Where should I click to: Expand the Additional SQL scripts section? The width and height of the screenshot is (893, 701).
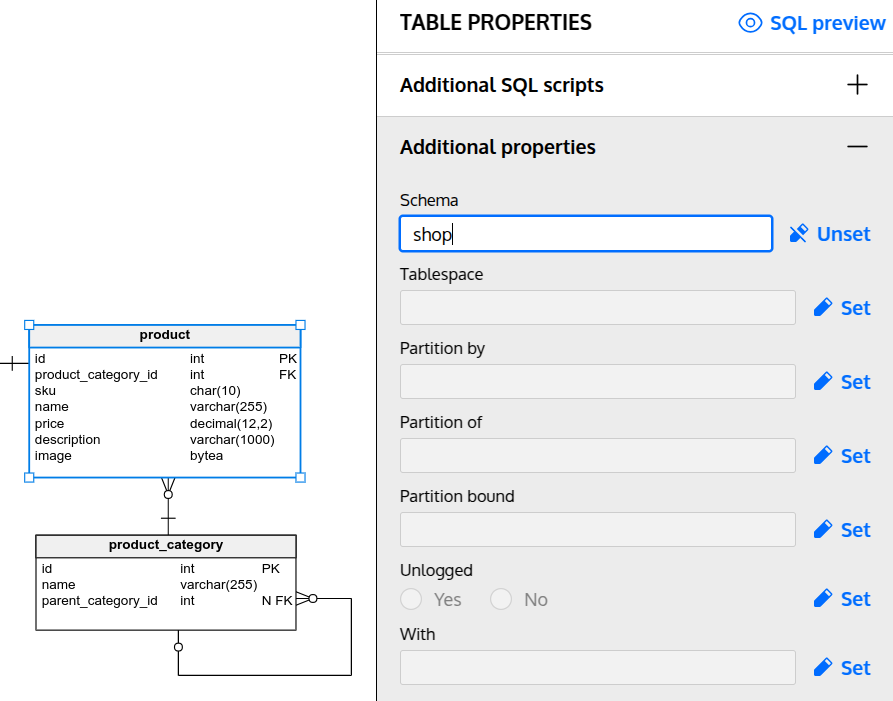(x=857, y=85)
